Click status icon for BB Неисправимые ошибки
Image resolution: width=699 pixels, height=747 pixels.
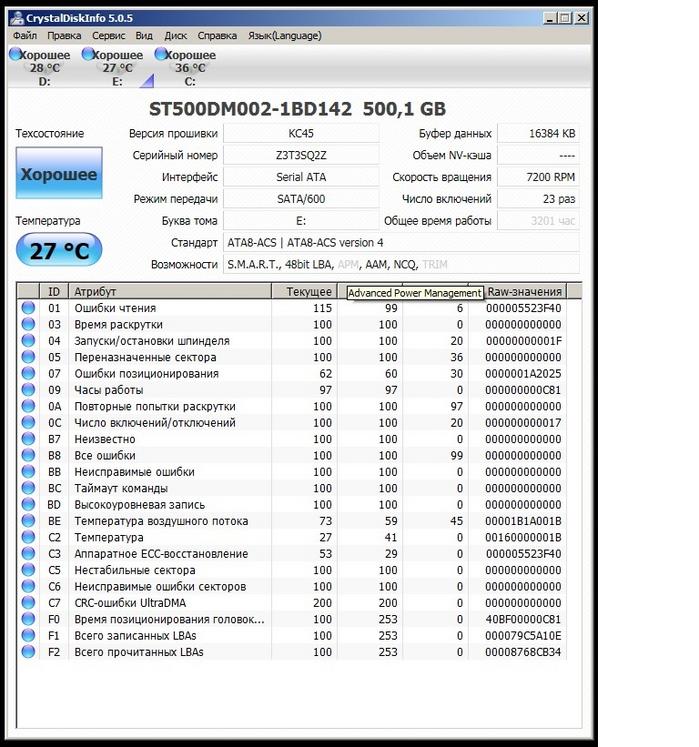click(28, 472)
